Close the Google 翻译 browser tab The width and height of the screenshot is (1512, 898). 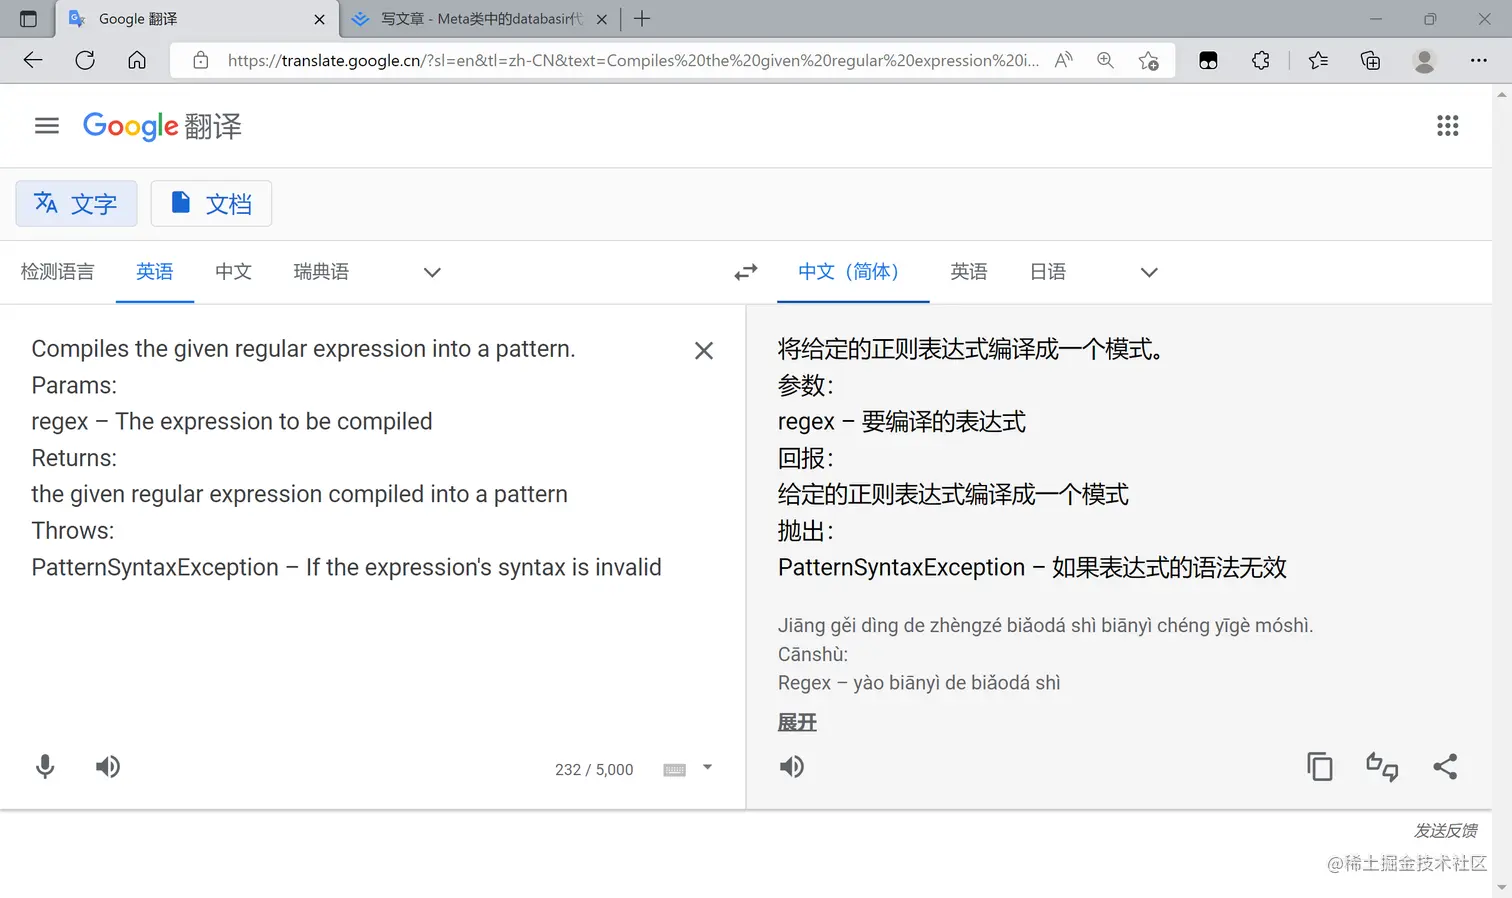click(320, 19)
